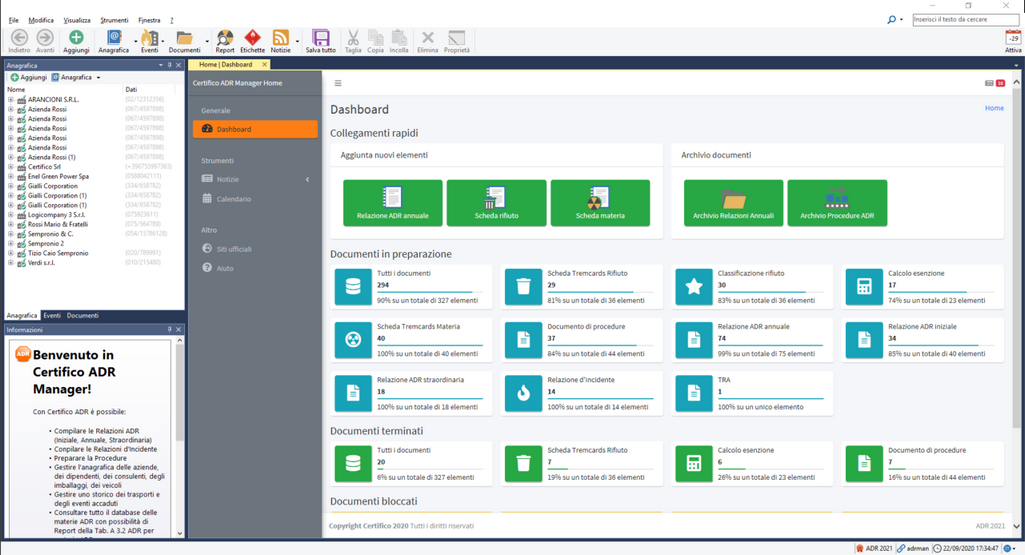Open the Report toolbar icon
Viewport: 1025px width, 555px height.
point(225,40)
